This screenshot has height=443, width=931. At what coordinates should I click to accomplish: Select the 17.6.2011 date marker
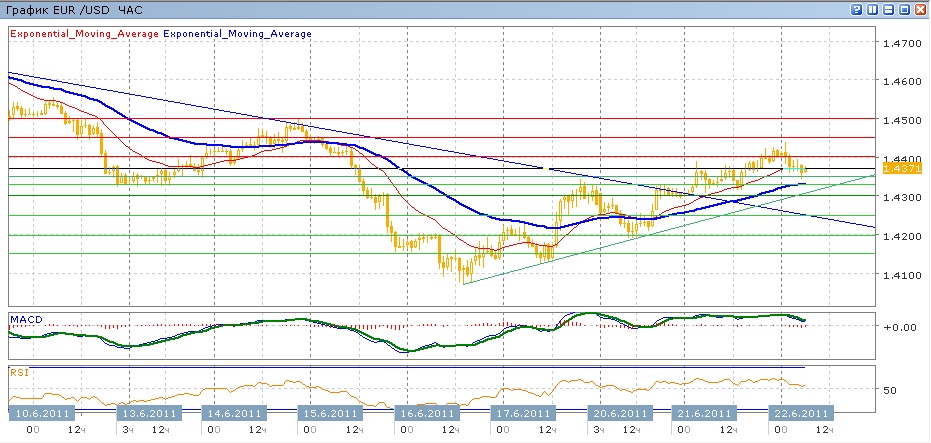(523, 413)
